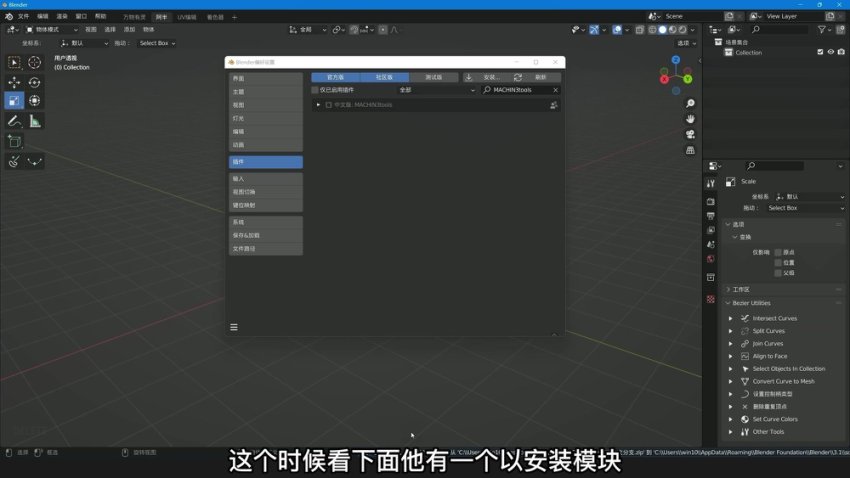The height and width of the screenshot is (478, 850).
Task: Toggle camera view with the camera icon
Action: click(690, 134)
